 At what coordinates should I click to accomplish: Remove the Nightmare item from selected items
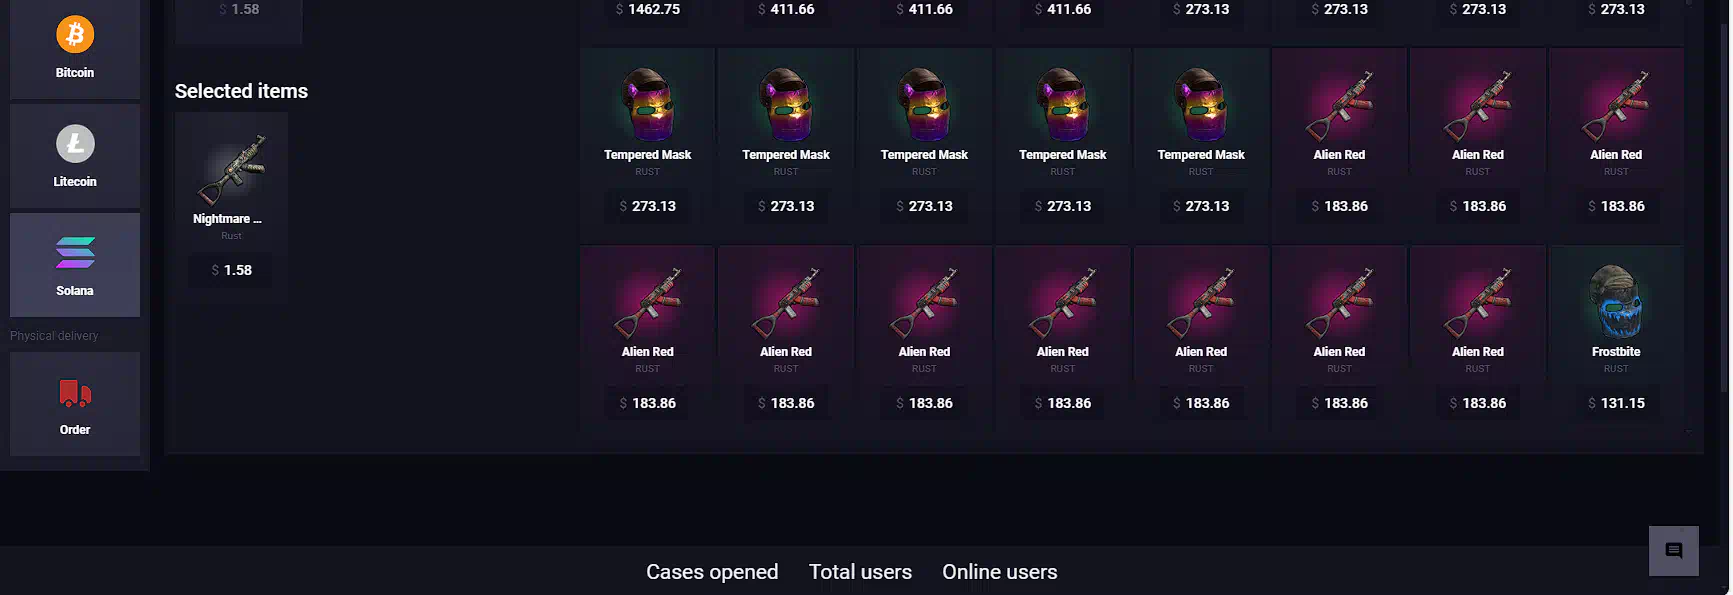(x=232, y=207)
